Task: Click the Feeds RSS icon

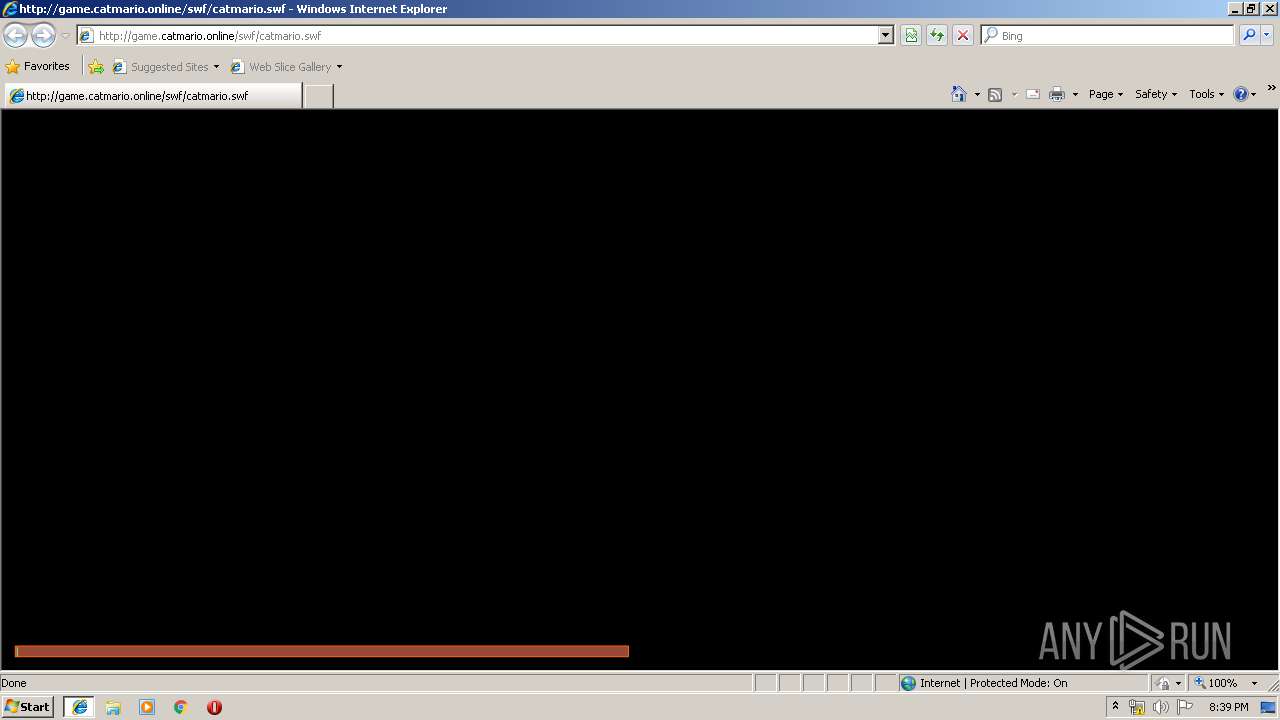Action: point(995,94)
